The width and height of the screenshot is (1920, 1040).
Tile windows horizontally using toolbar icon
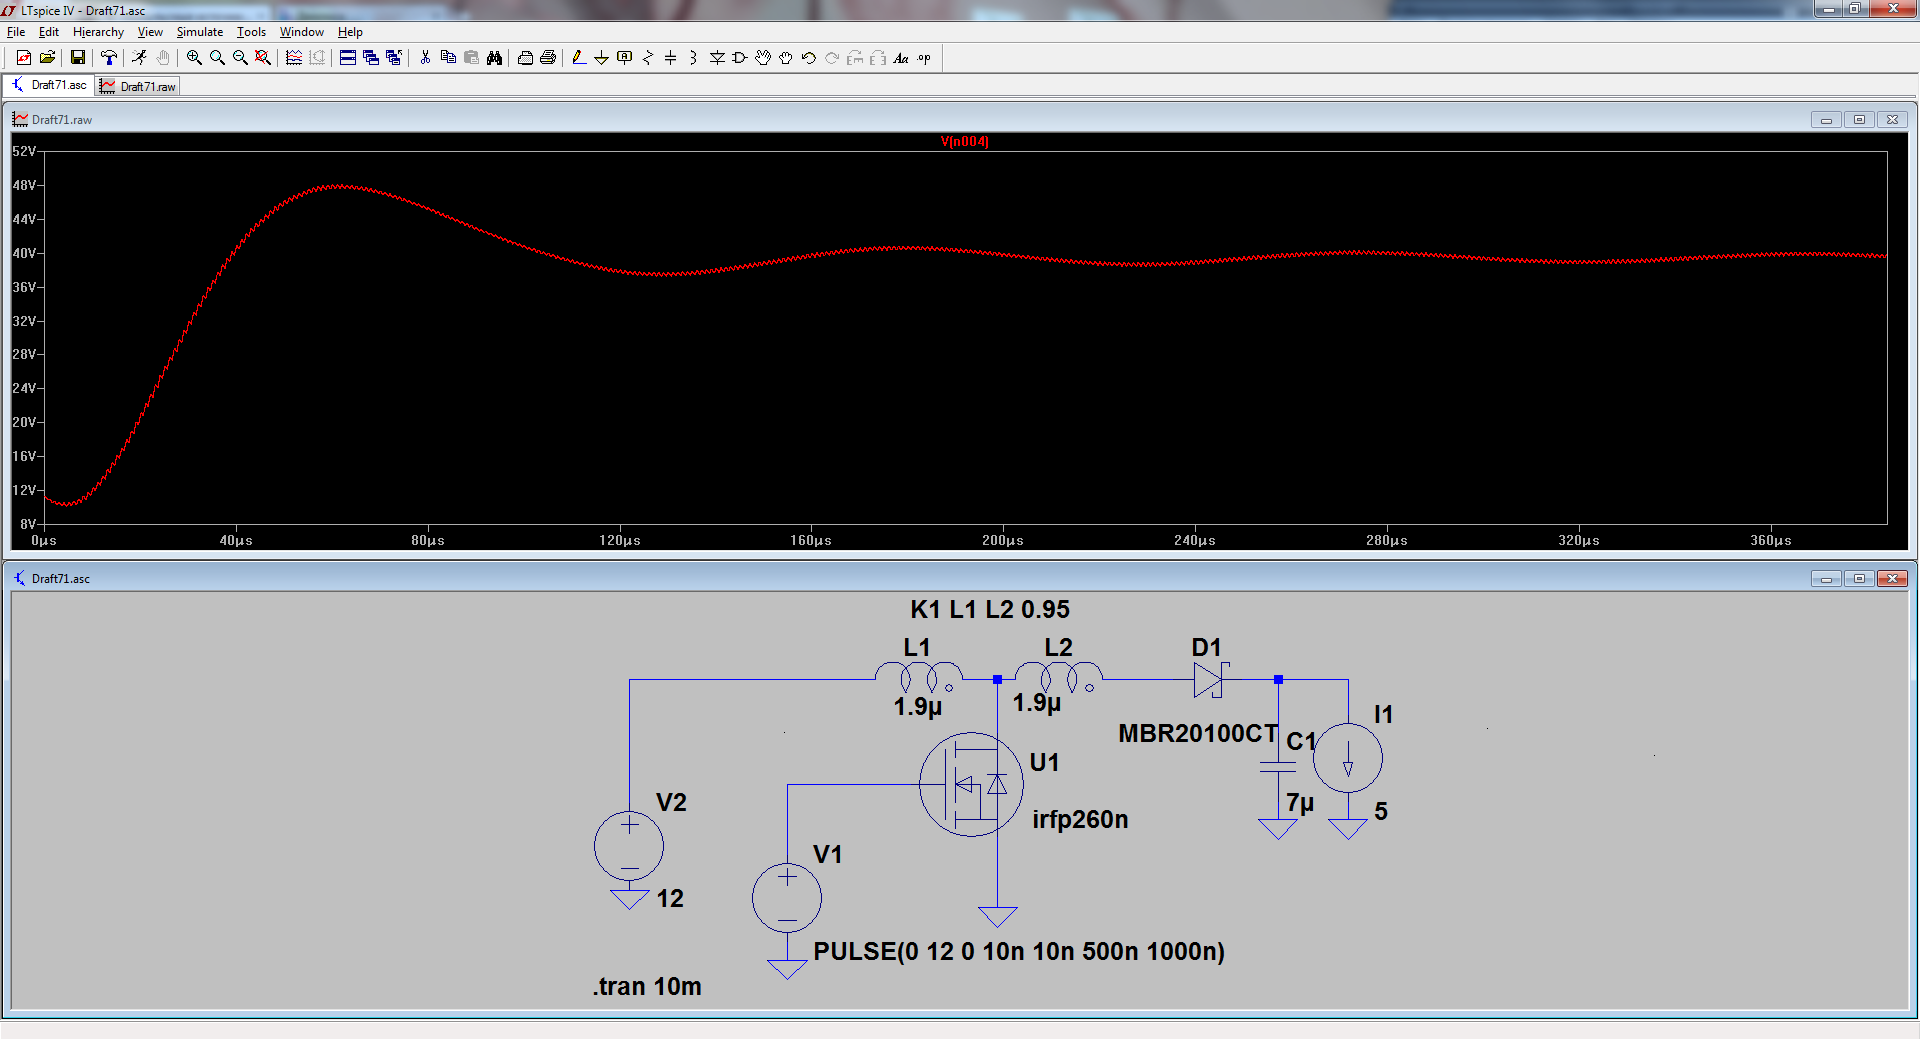[347, 58]
